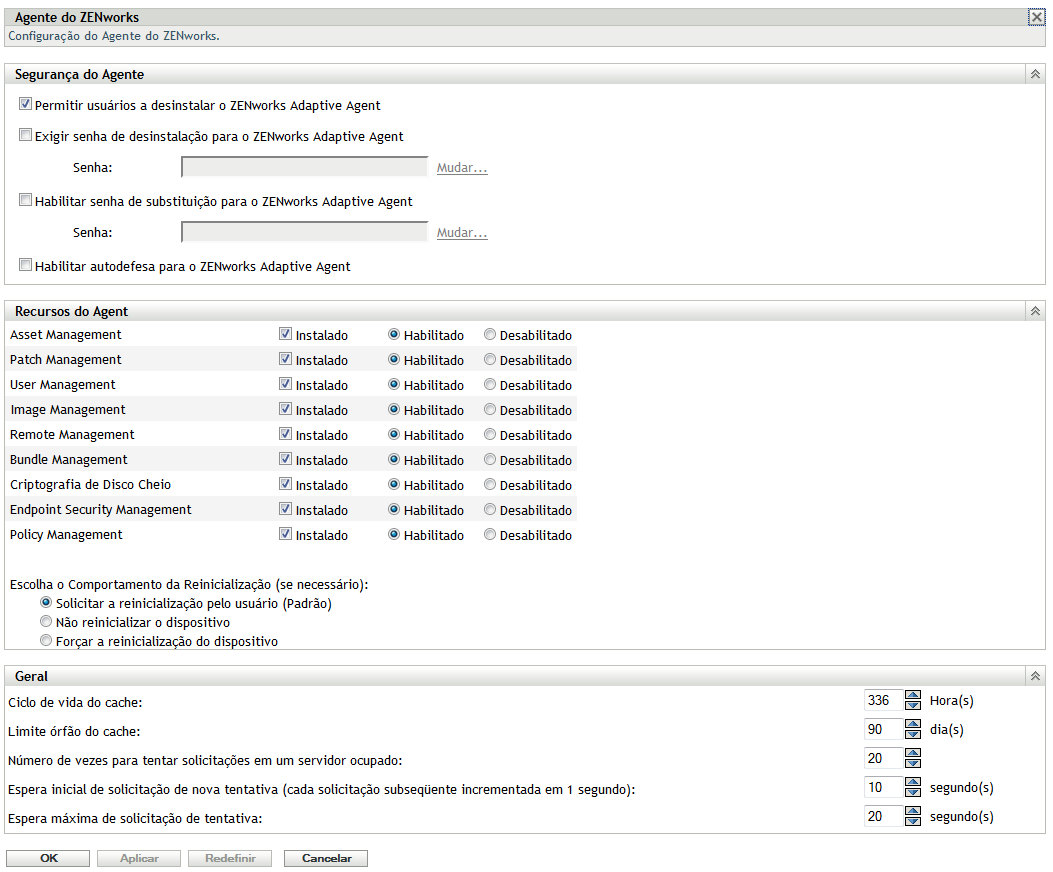
Task: Decrease Ciclo de vida do cache value
Action: 913,705
